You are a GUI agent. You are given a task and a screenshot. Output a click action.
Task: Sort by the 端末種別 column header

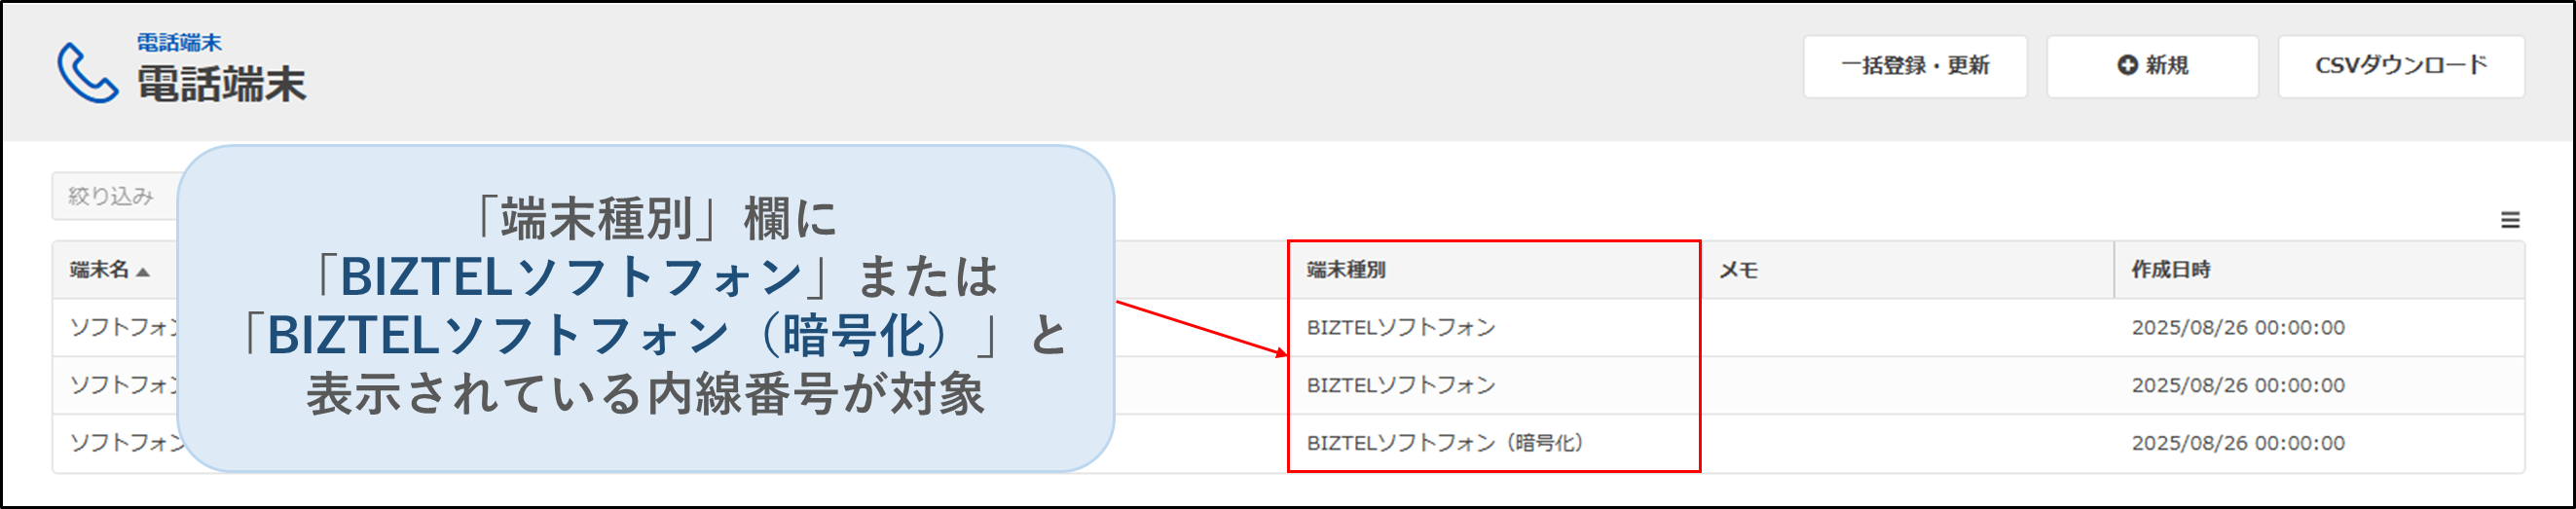(x=1346, y=270)
